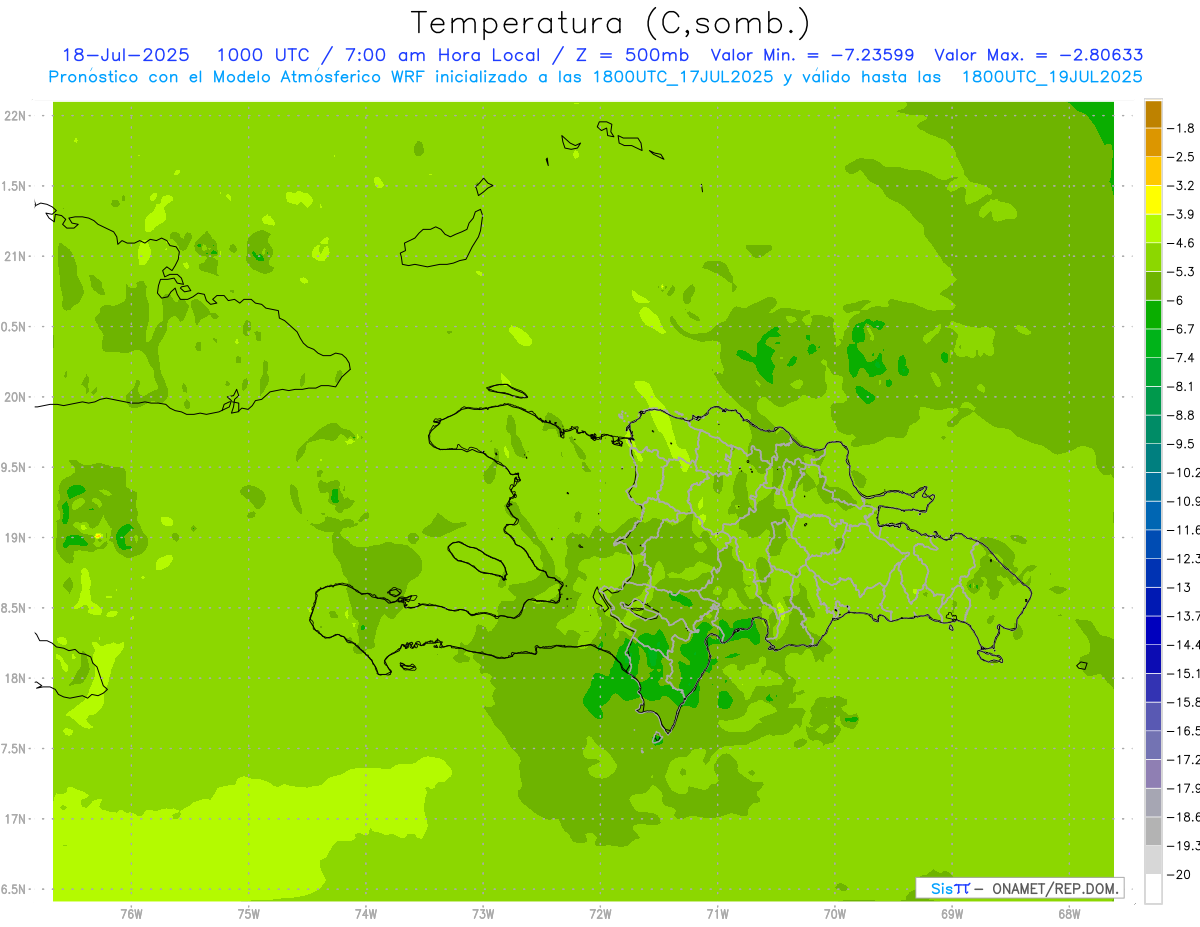Click the white legend band below -20
Viewport: 1200px width, 927px height.
pyautogui.click(x=1153, y=888)
